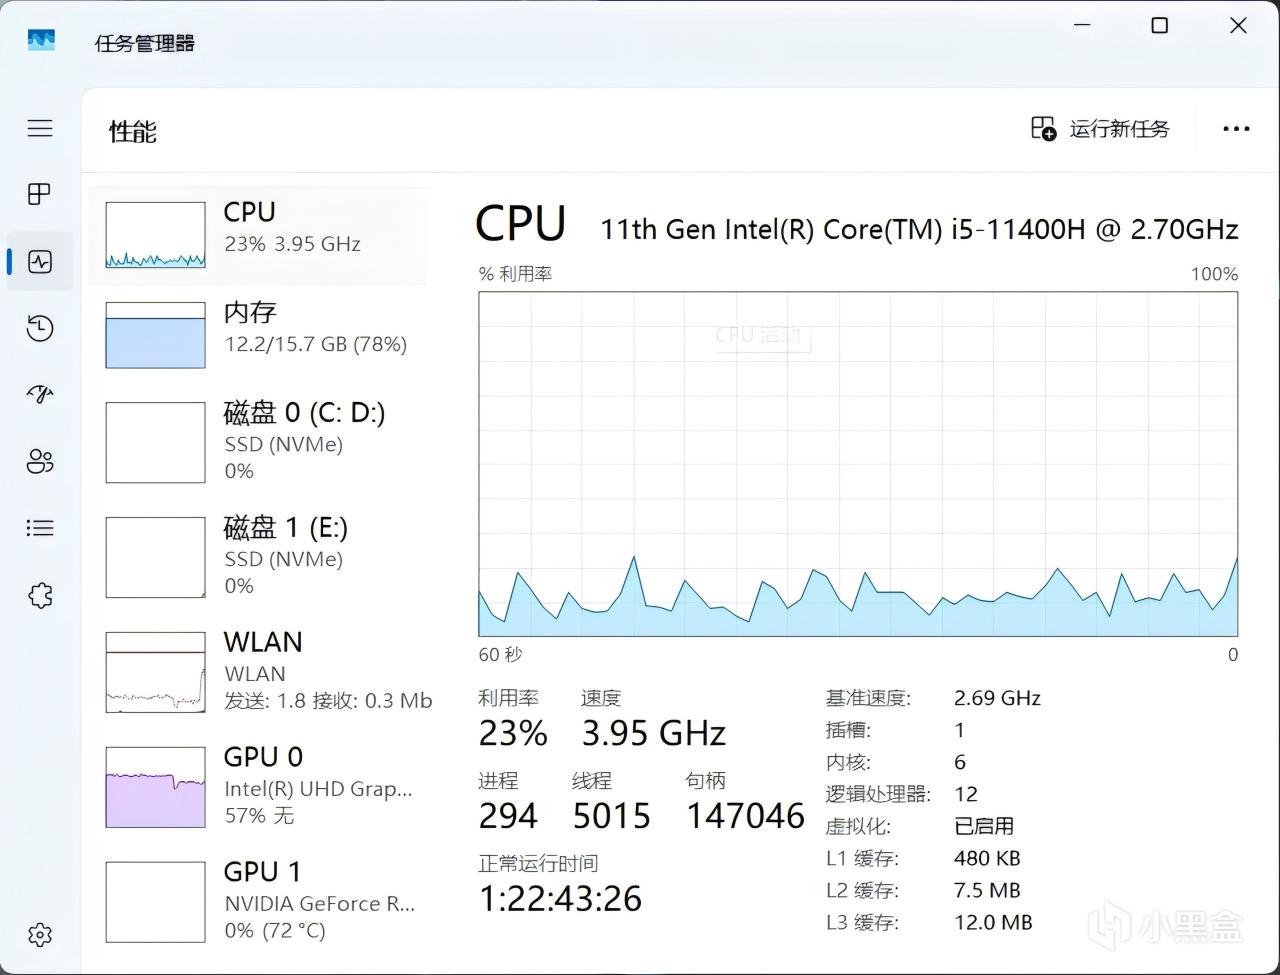Click 运行新任务 button
Image resolution: width=1280 pixels, height=975 pixels.
1100,129
